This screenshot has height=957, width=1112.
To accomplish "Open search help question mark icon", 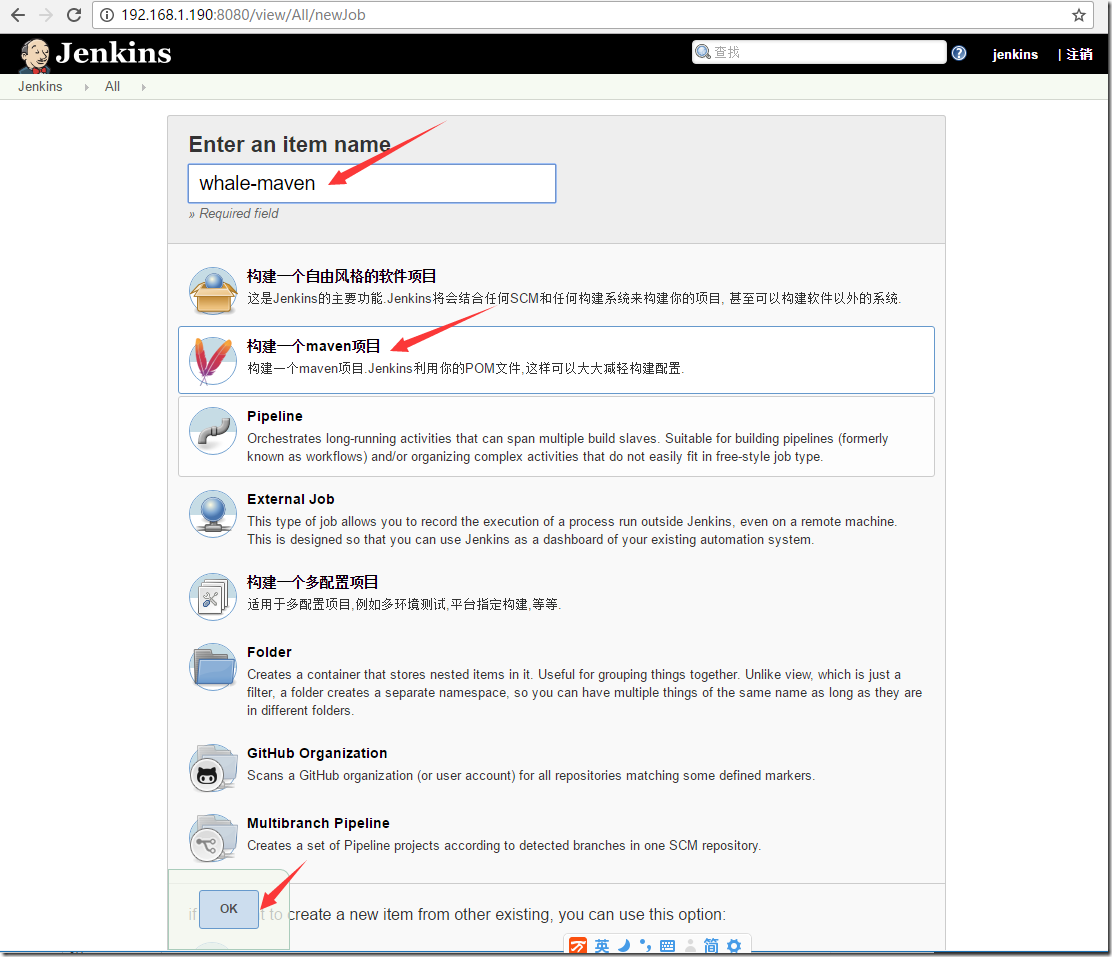I will point(959,53).
